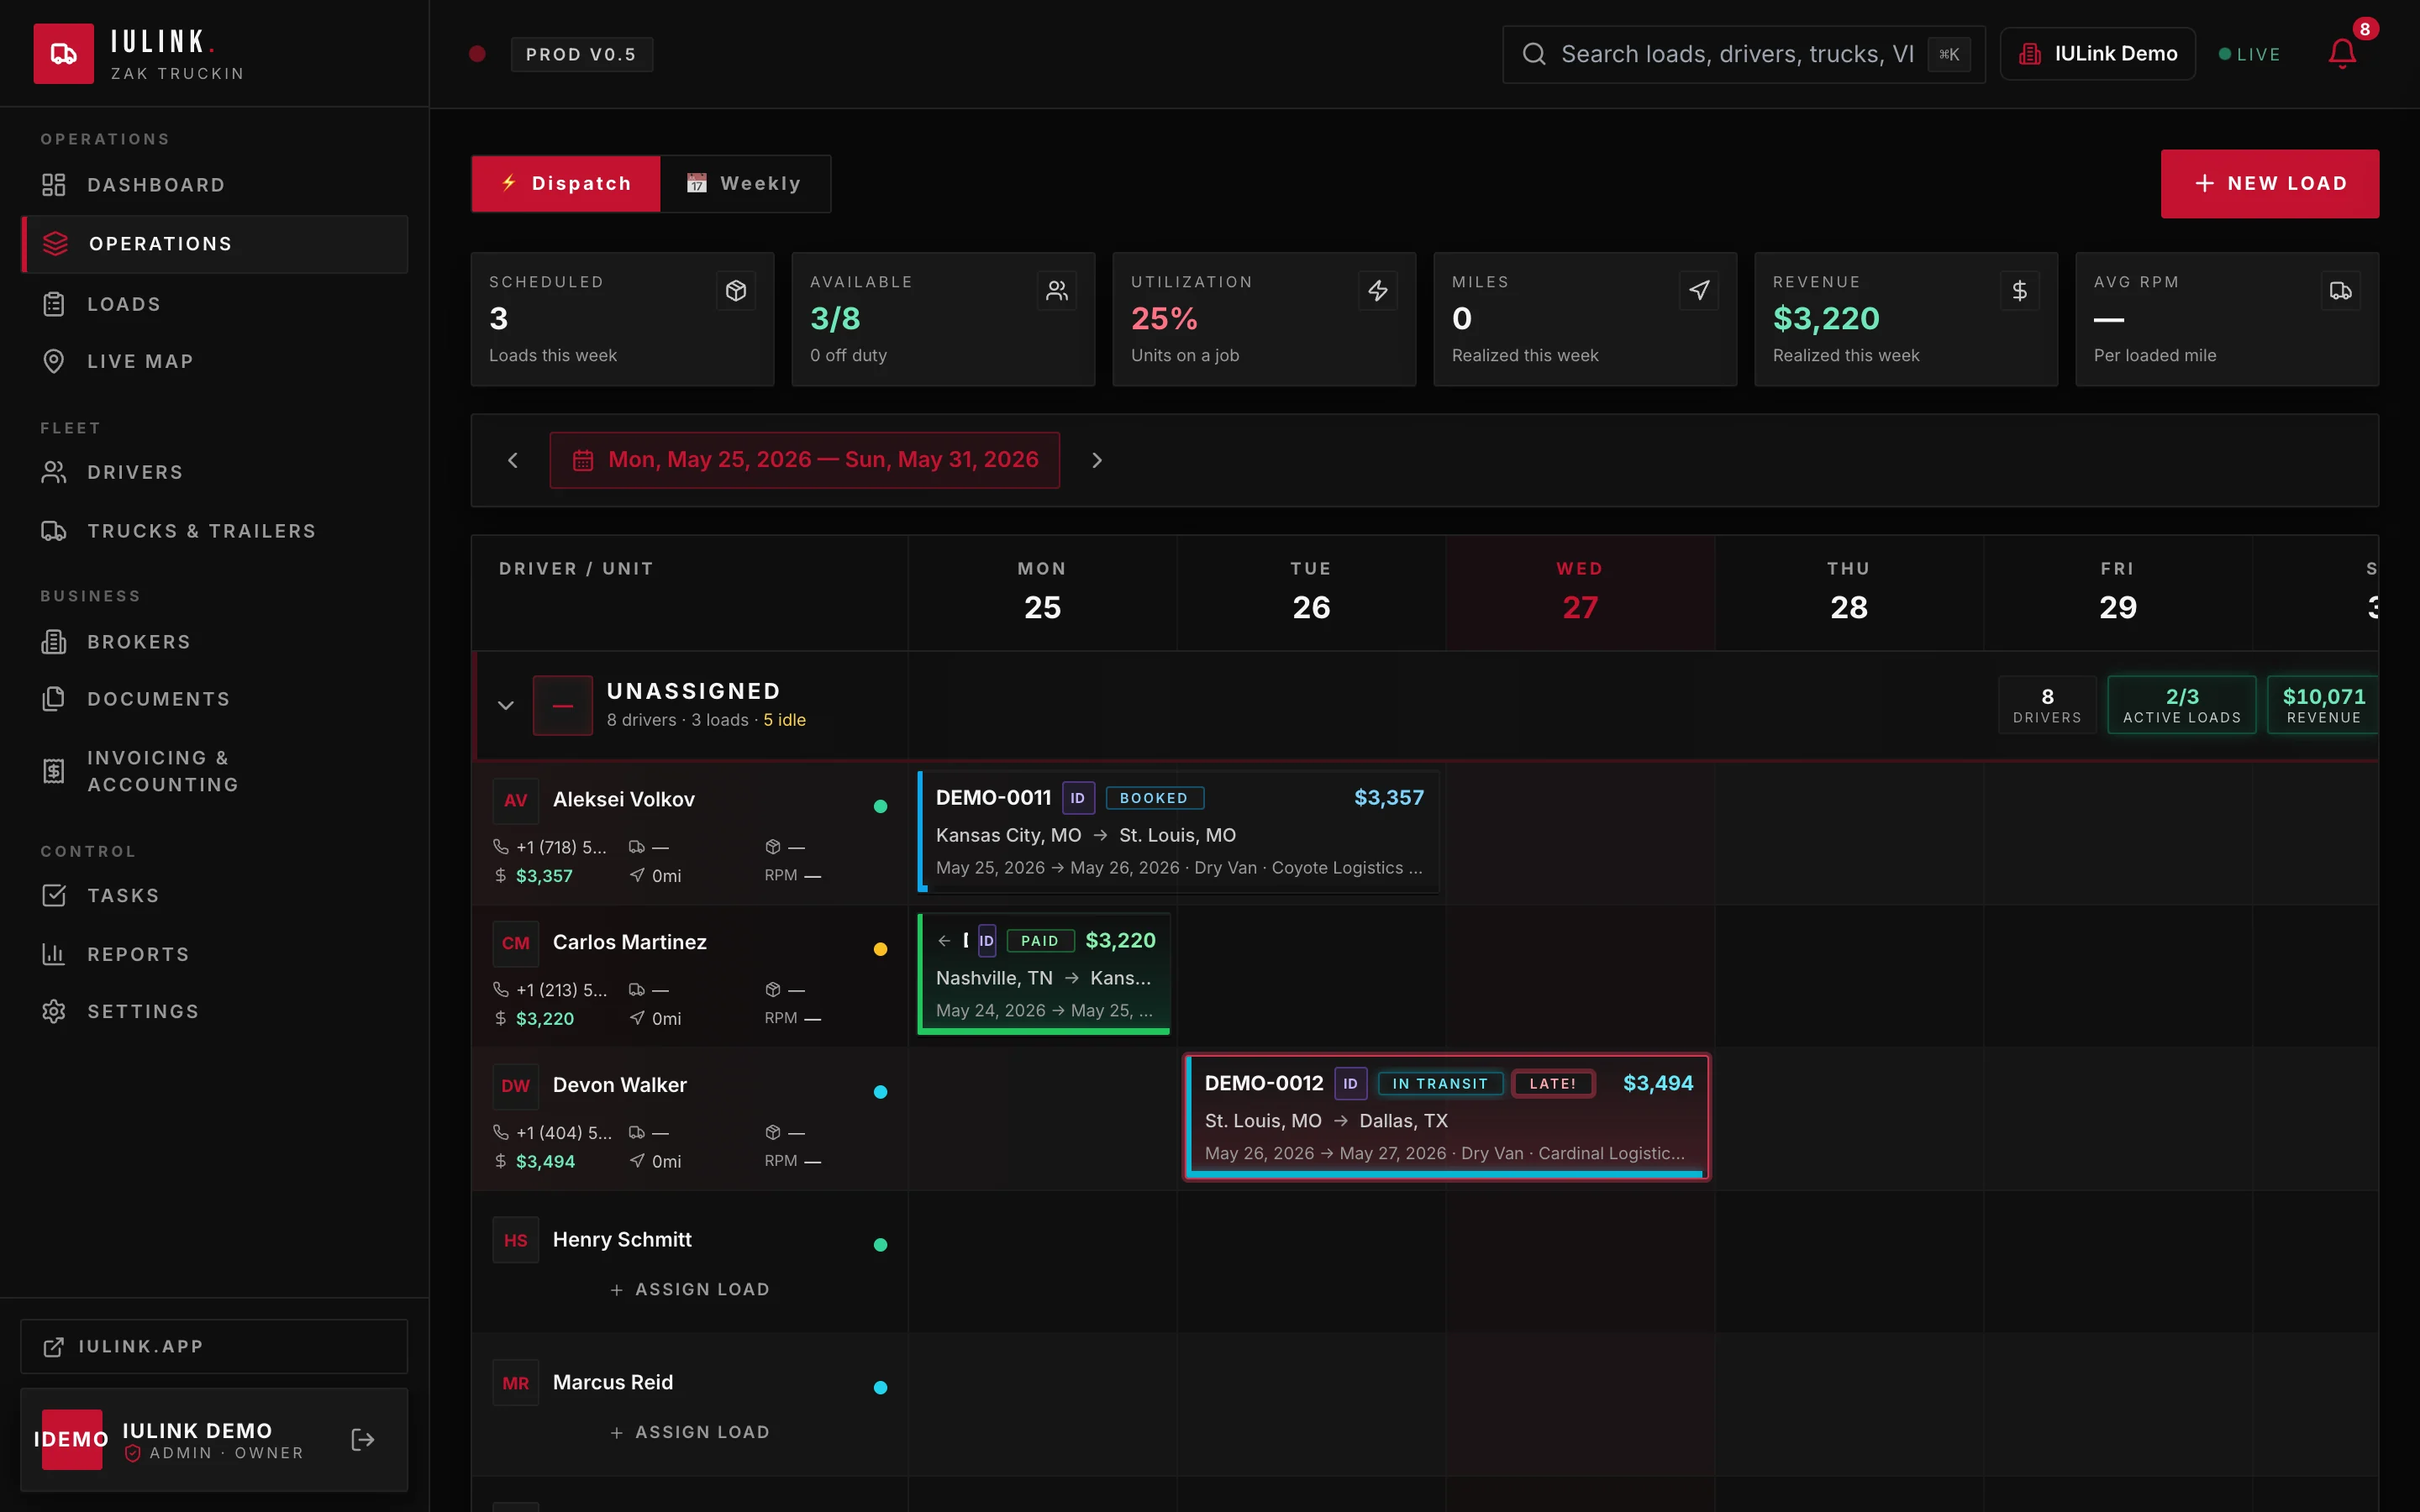Click the PROD V0.5 badge
Screen dimensions: 2420x1512
point(582,54)
